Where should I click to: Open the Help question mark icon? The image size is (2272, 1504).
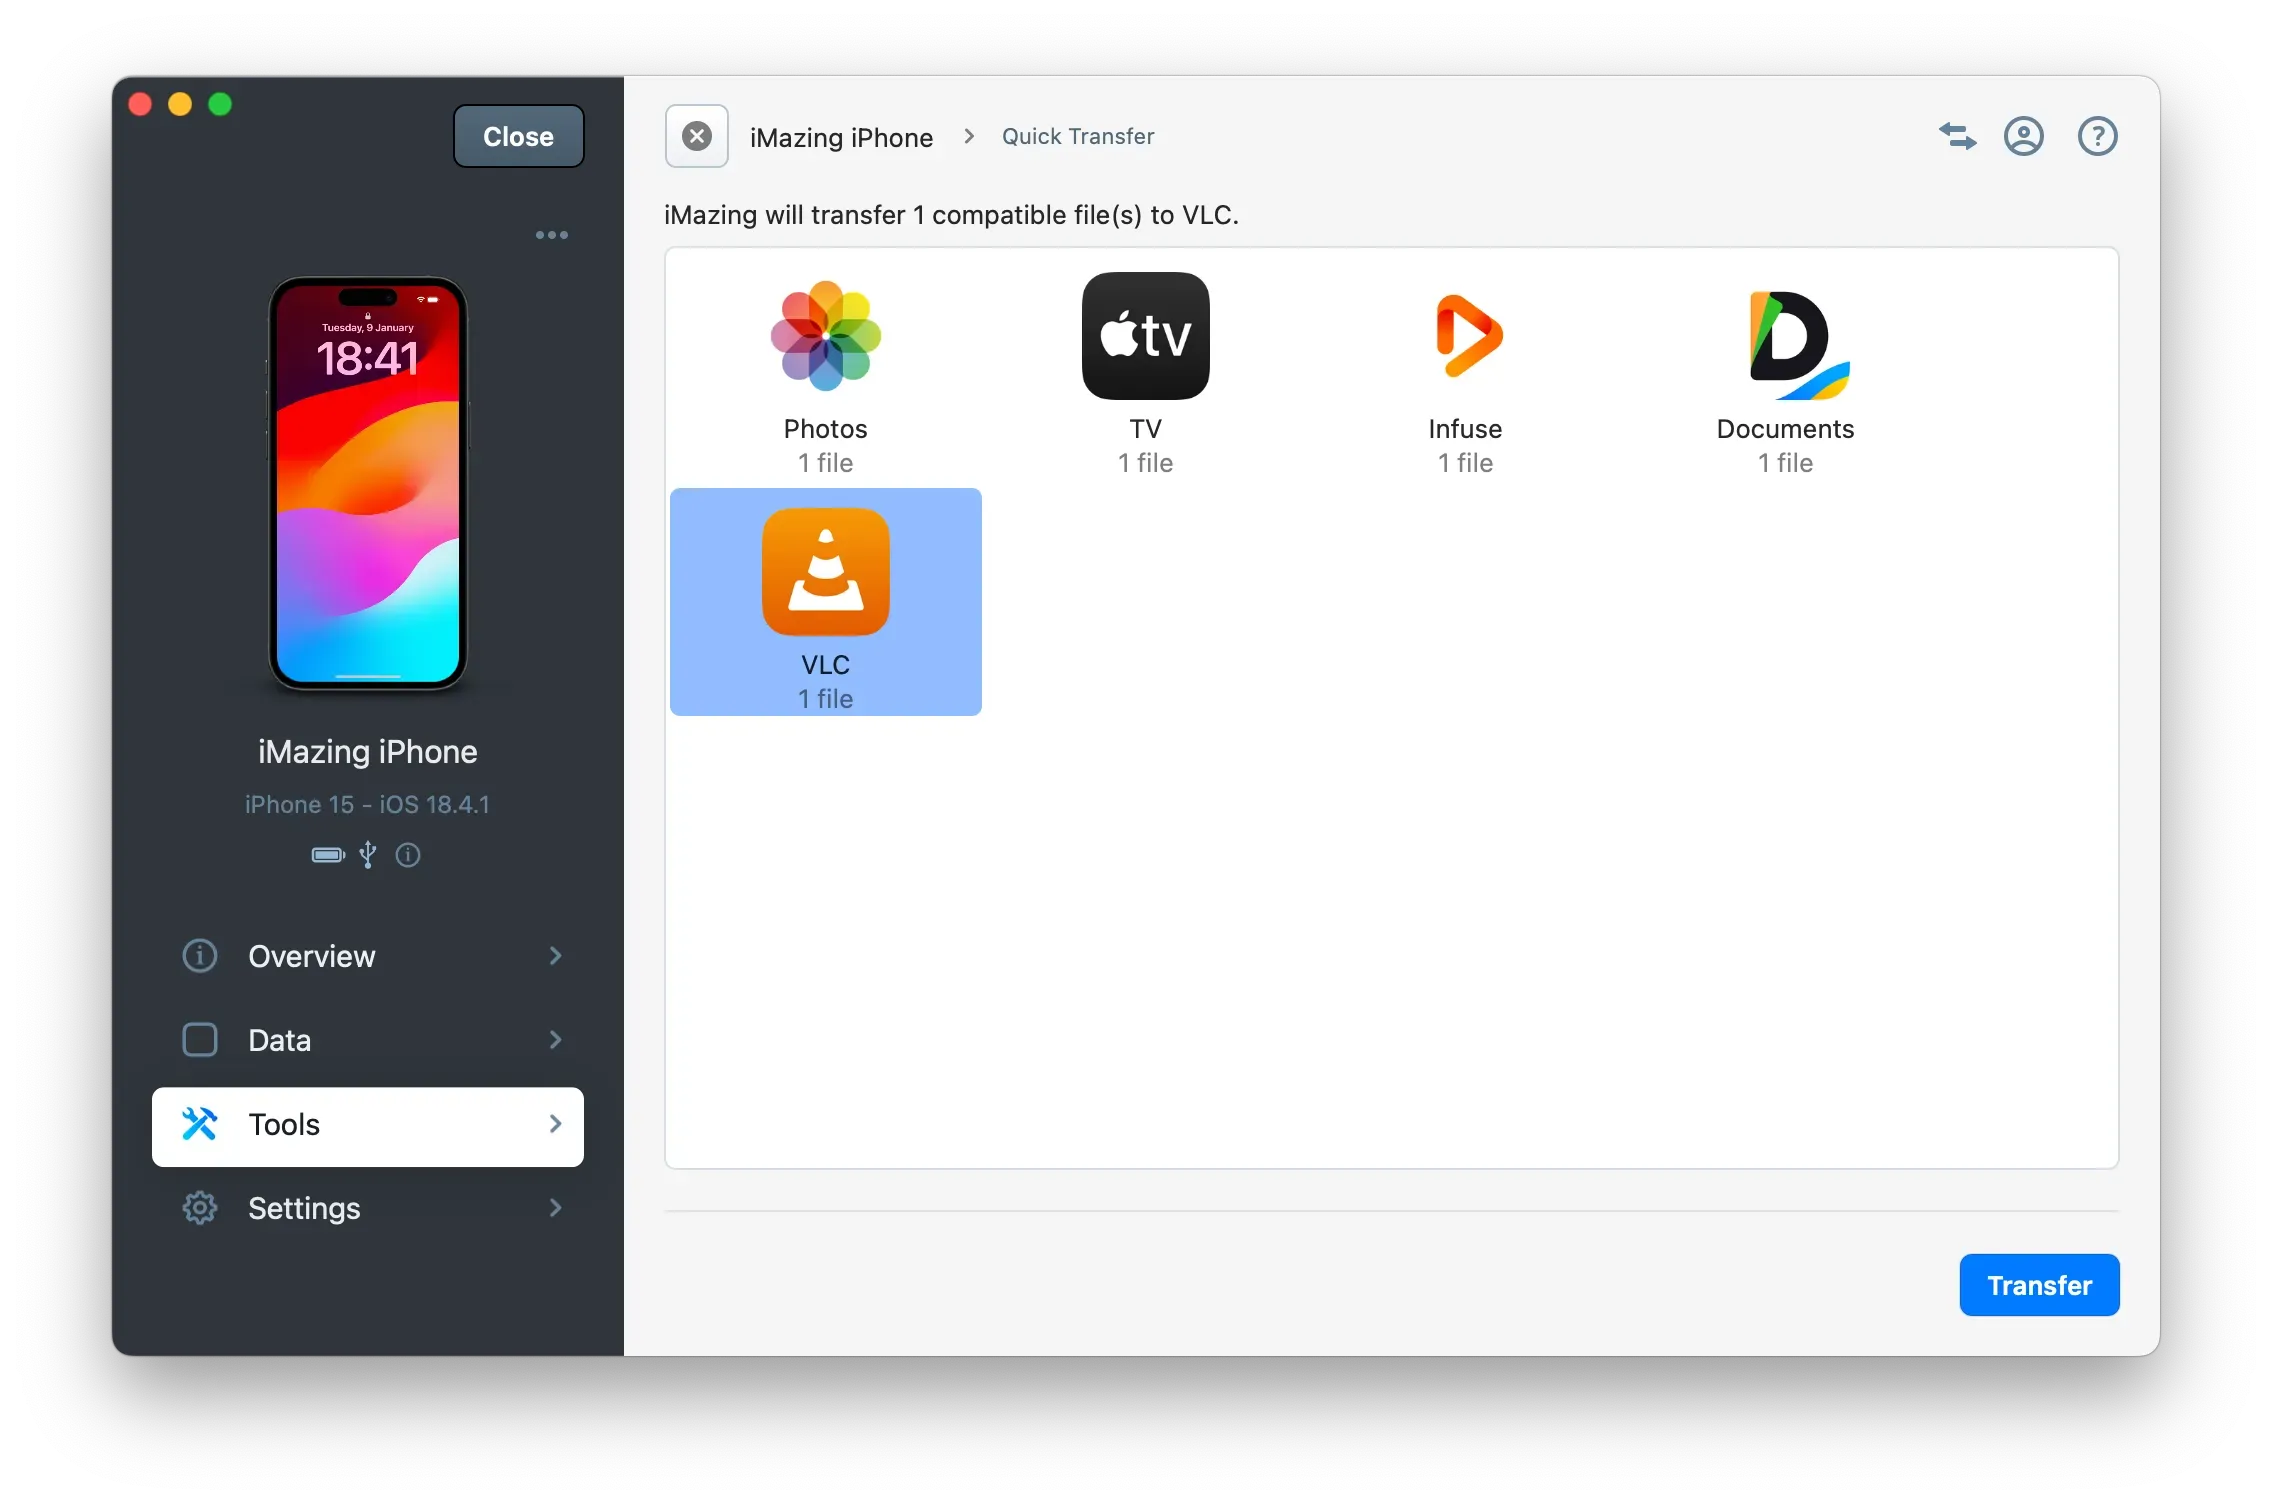(2097, 136)
